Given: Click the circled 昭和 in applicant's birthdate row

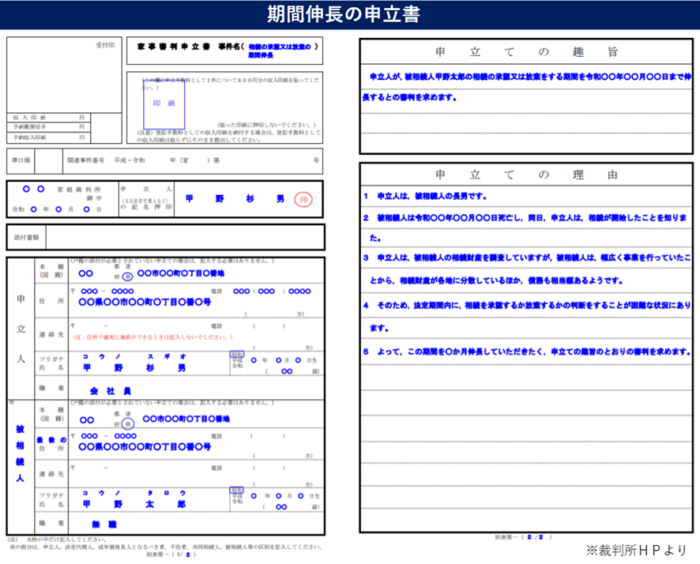Looking at the screenshot, I should click(237, 354).
